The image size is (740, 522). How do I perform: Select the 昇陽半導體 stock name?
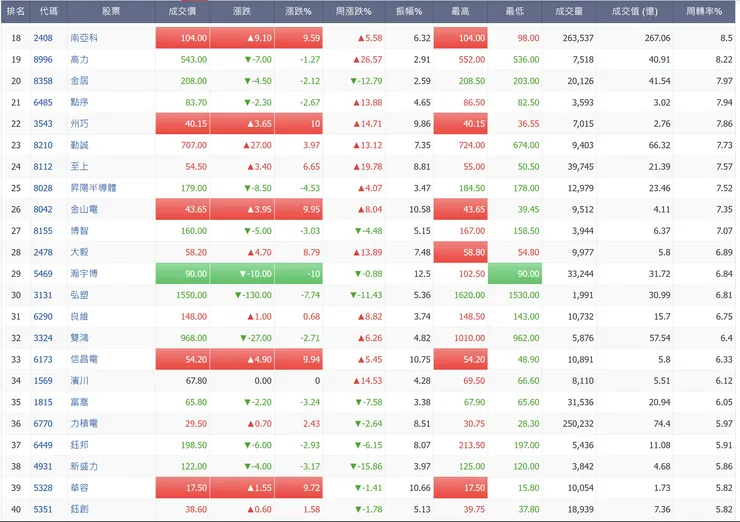(x=91, y=188)
